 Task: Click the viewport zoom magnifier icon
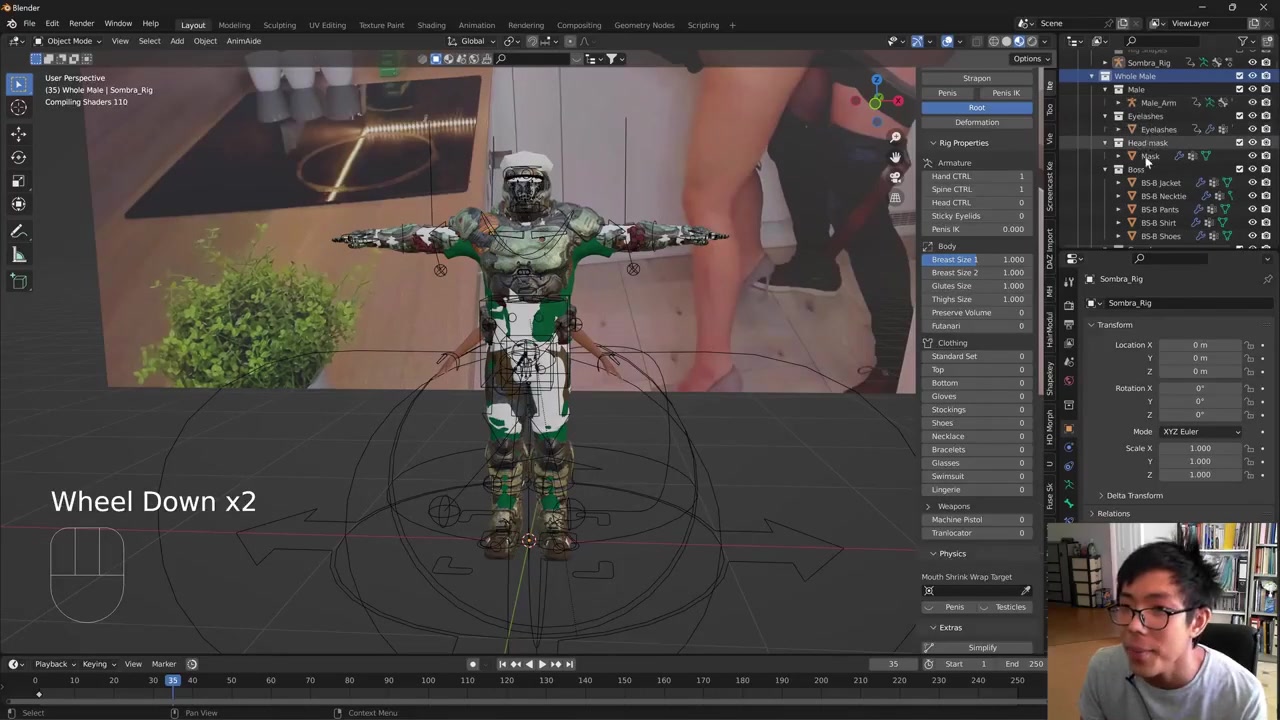[x=895, y=137]
